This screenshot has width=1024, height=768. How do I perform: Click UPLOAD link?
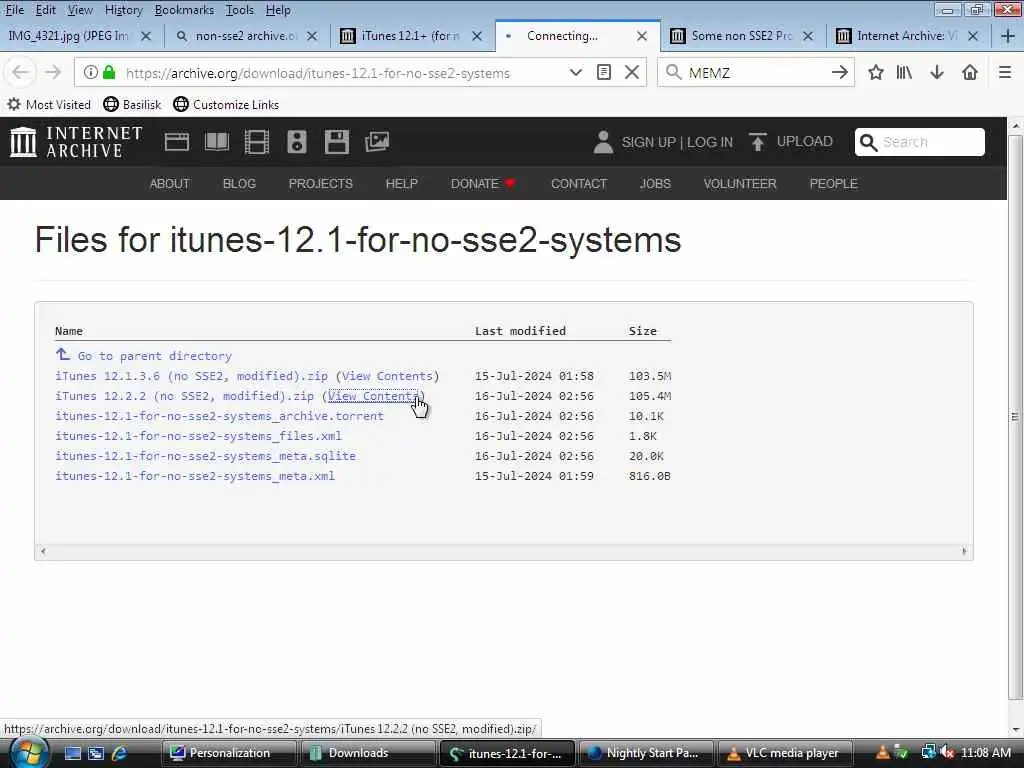coord(805,142)
